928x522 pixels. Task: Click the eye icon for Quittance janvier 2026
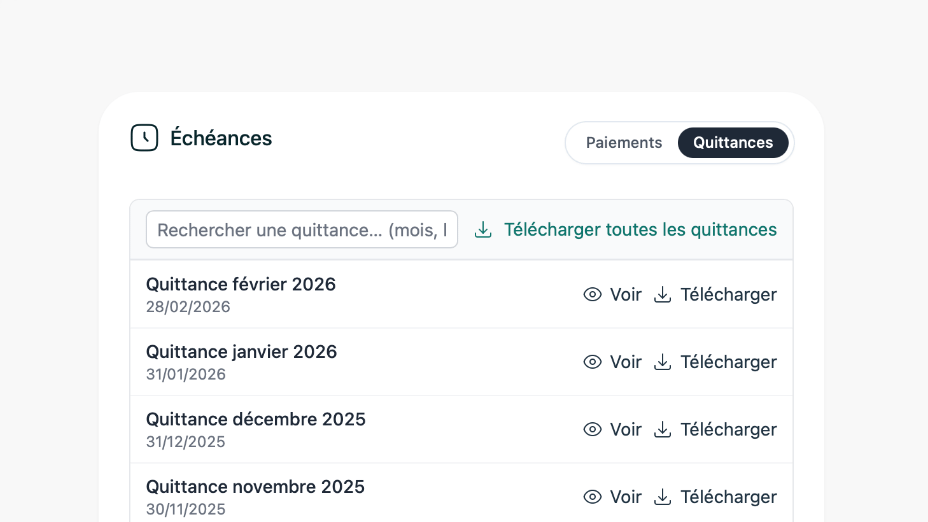coord(592,362)
